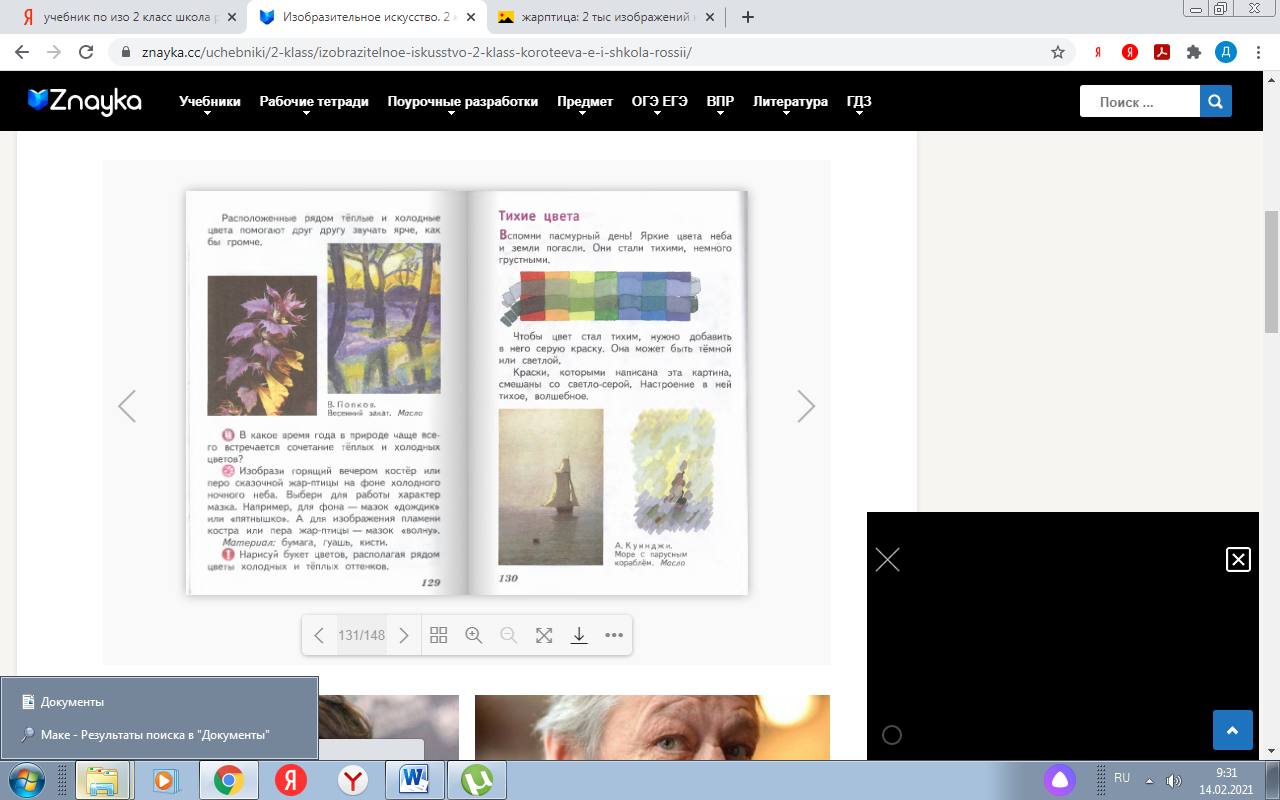Open the round red Yandex taskbar icon
The height and width of the screenshot is (800, 1280).
pos(291,780)
